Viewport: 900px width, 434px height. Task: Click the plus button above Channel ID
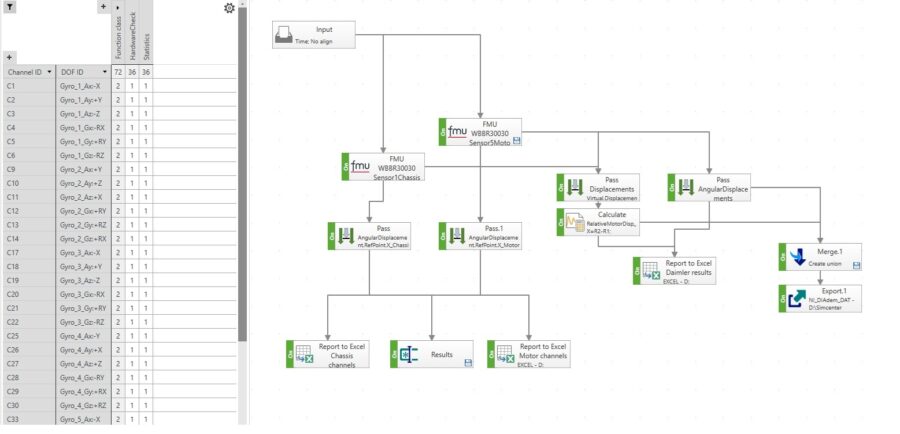click(9, 57)
